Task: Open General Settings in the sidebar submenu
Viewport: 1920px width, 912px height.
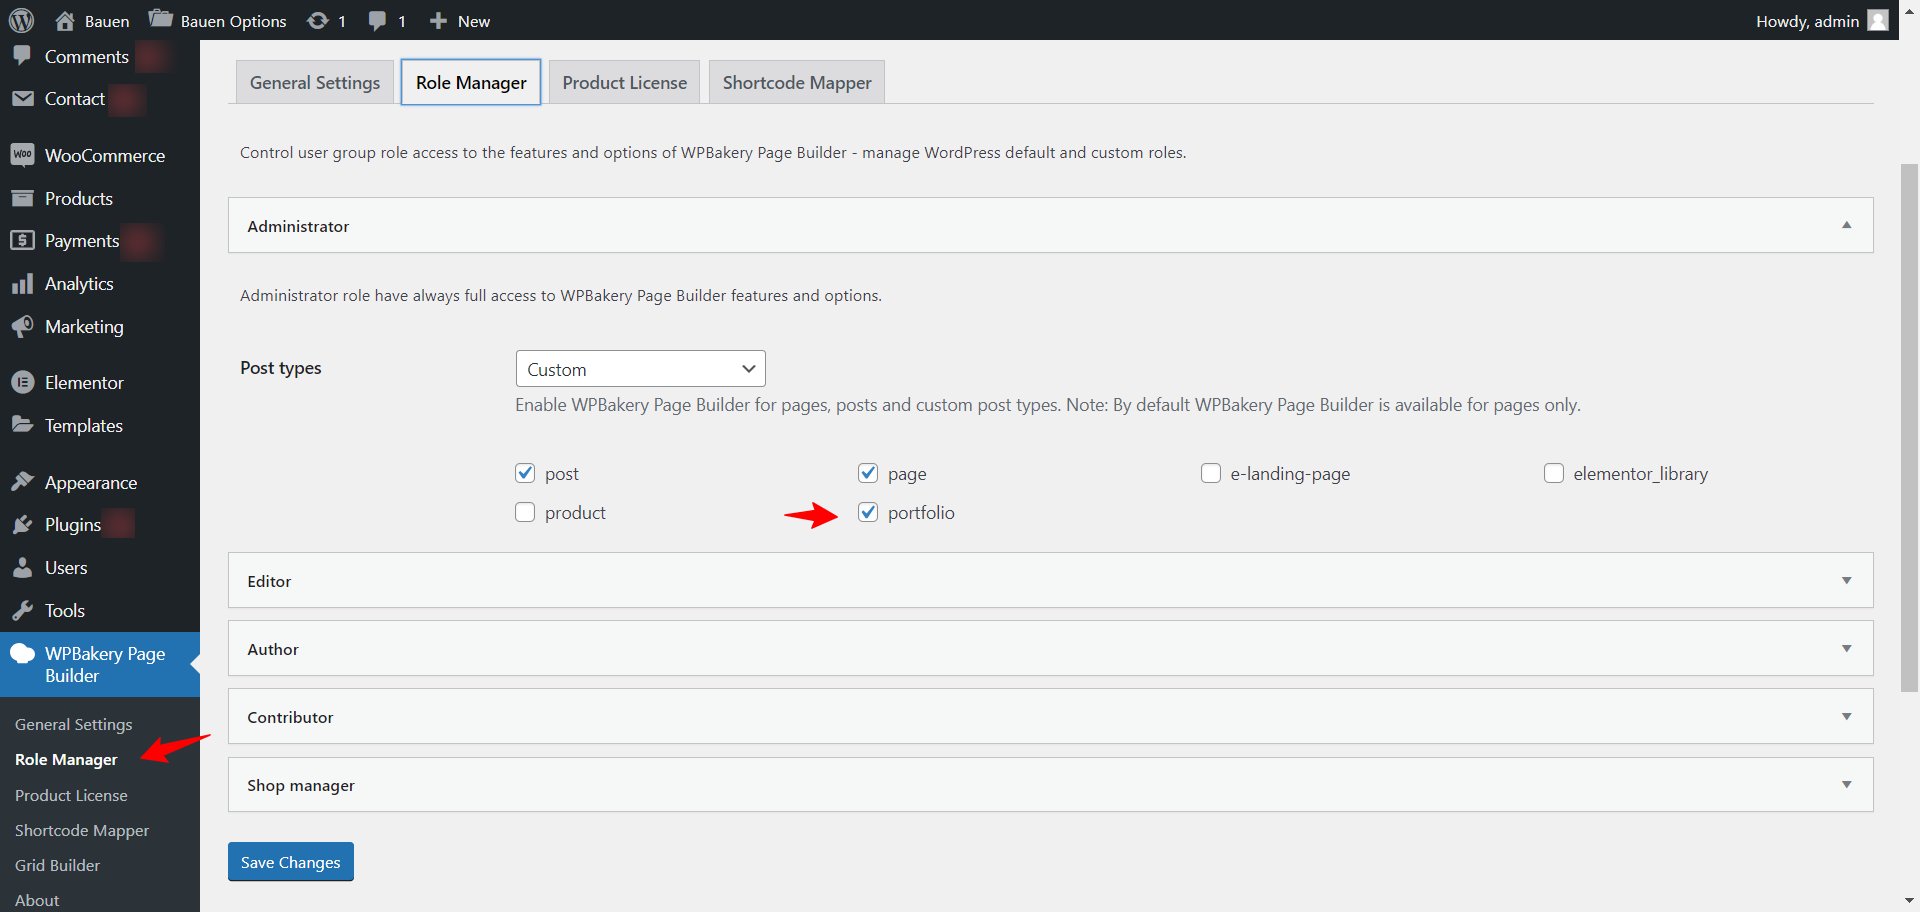Action: [x=74, y=724]
